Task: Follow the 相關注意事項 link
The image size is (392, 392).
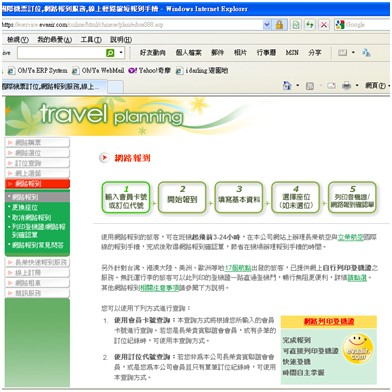Action: (x=160, y=288)
